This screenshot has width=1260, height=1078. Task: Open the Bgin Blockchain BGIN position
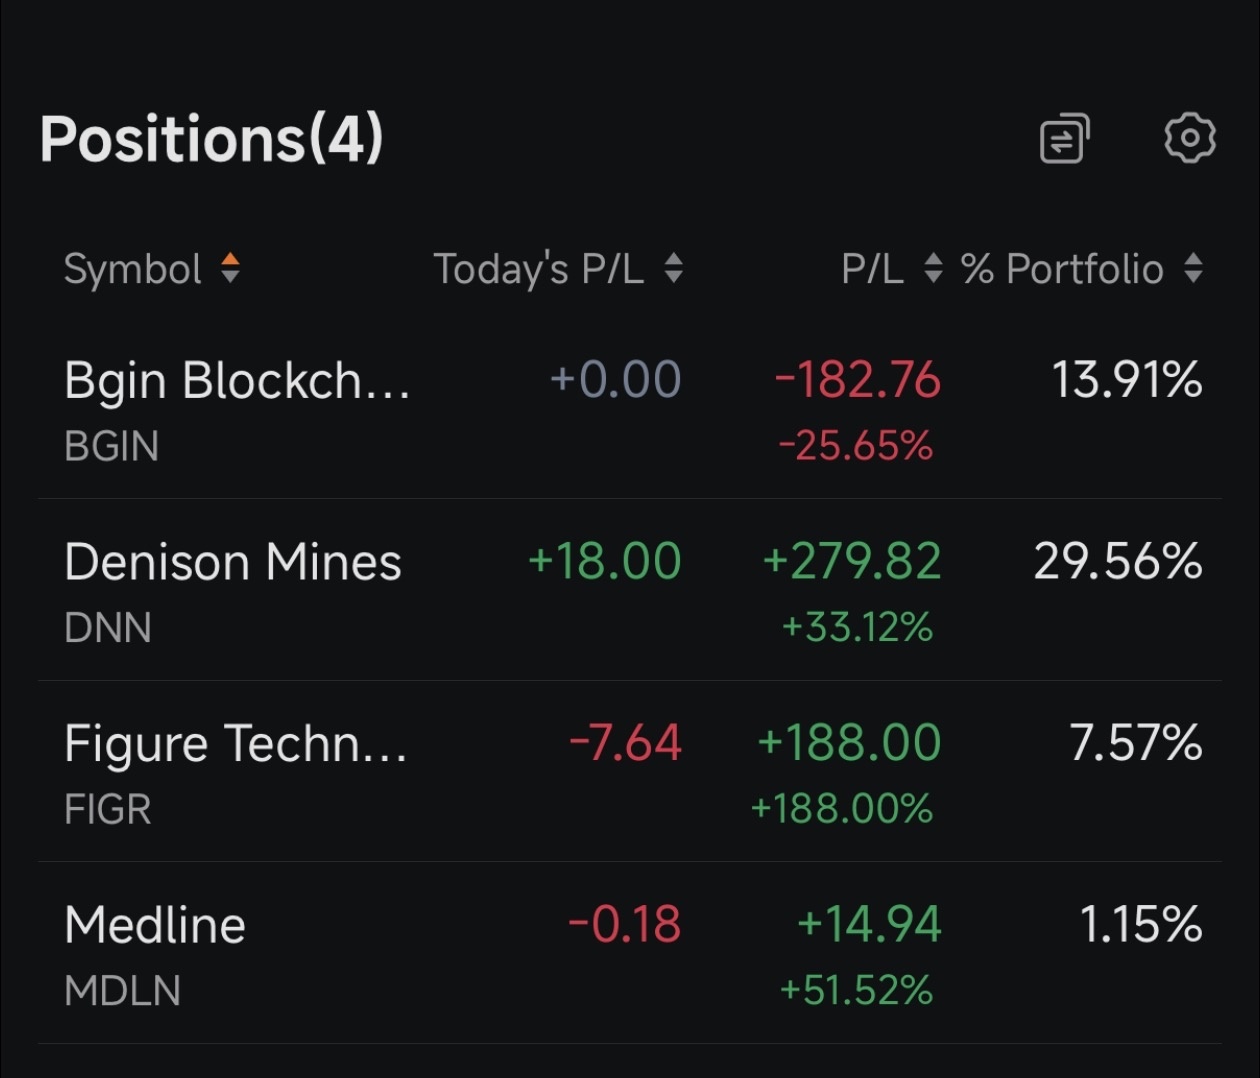[x=630, y=410]
